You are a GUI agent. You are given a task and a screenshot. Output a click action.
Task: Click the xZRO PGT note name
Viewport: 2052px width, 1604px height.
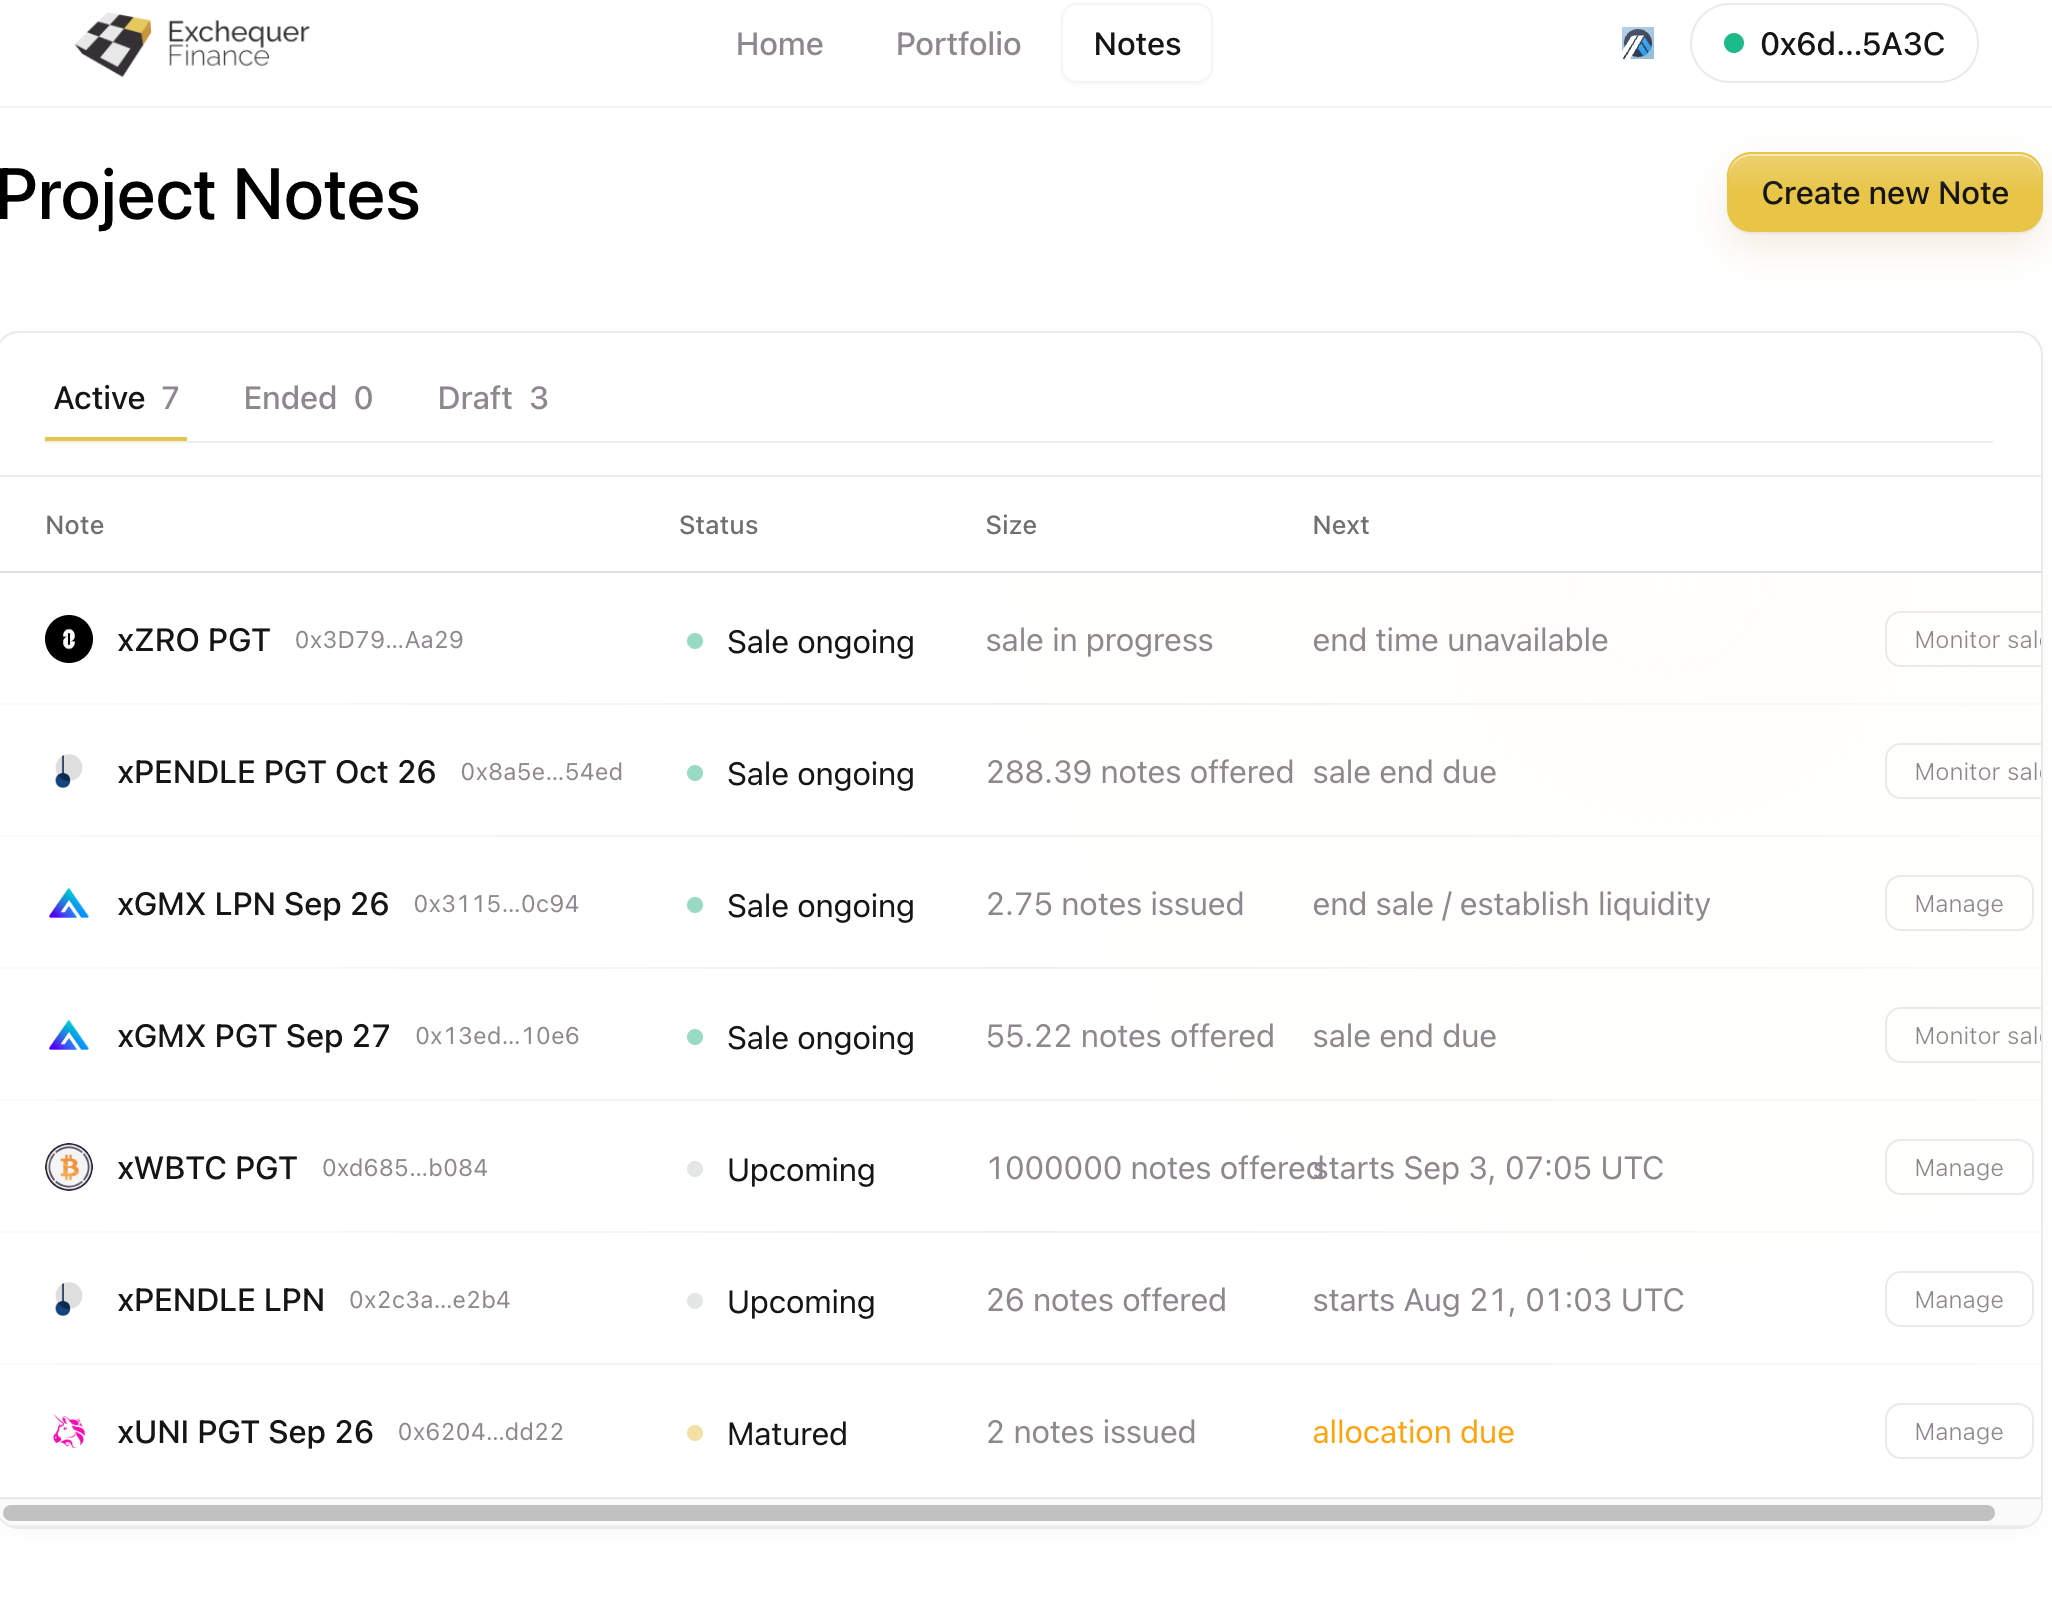click(x=194, y=640)
